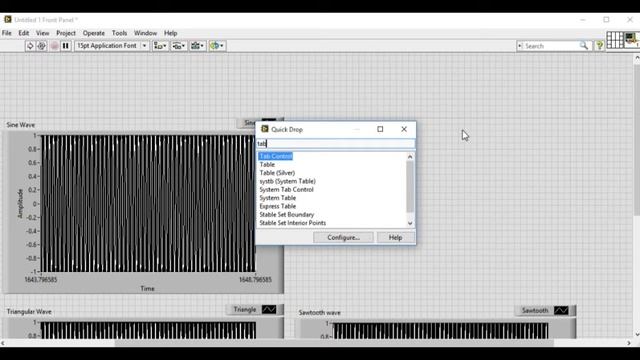Click the Quick Drop search text field
640x360 pixels.
(336, 144)
